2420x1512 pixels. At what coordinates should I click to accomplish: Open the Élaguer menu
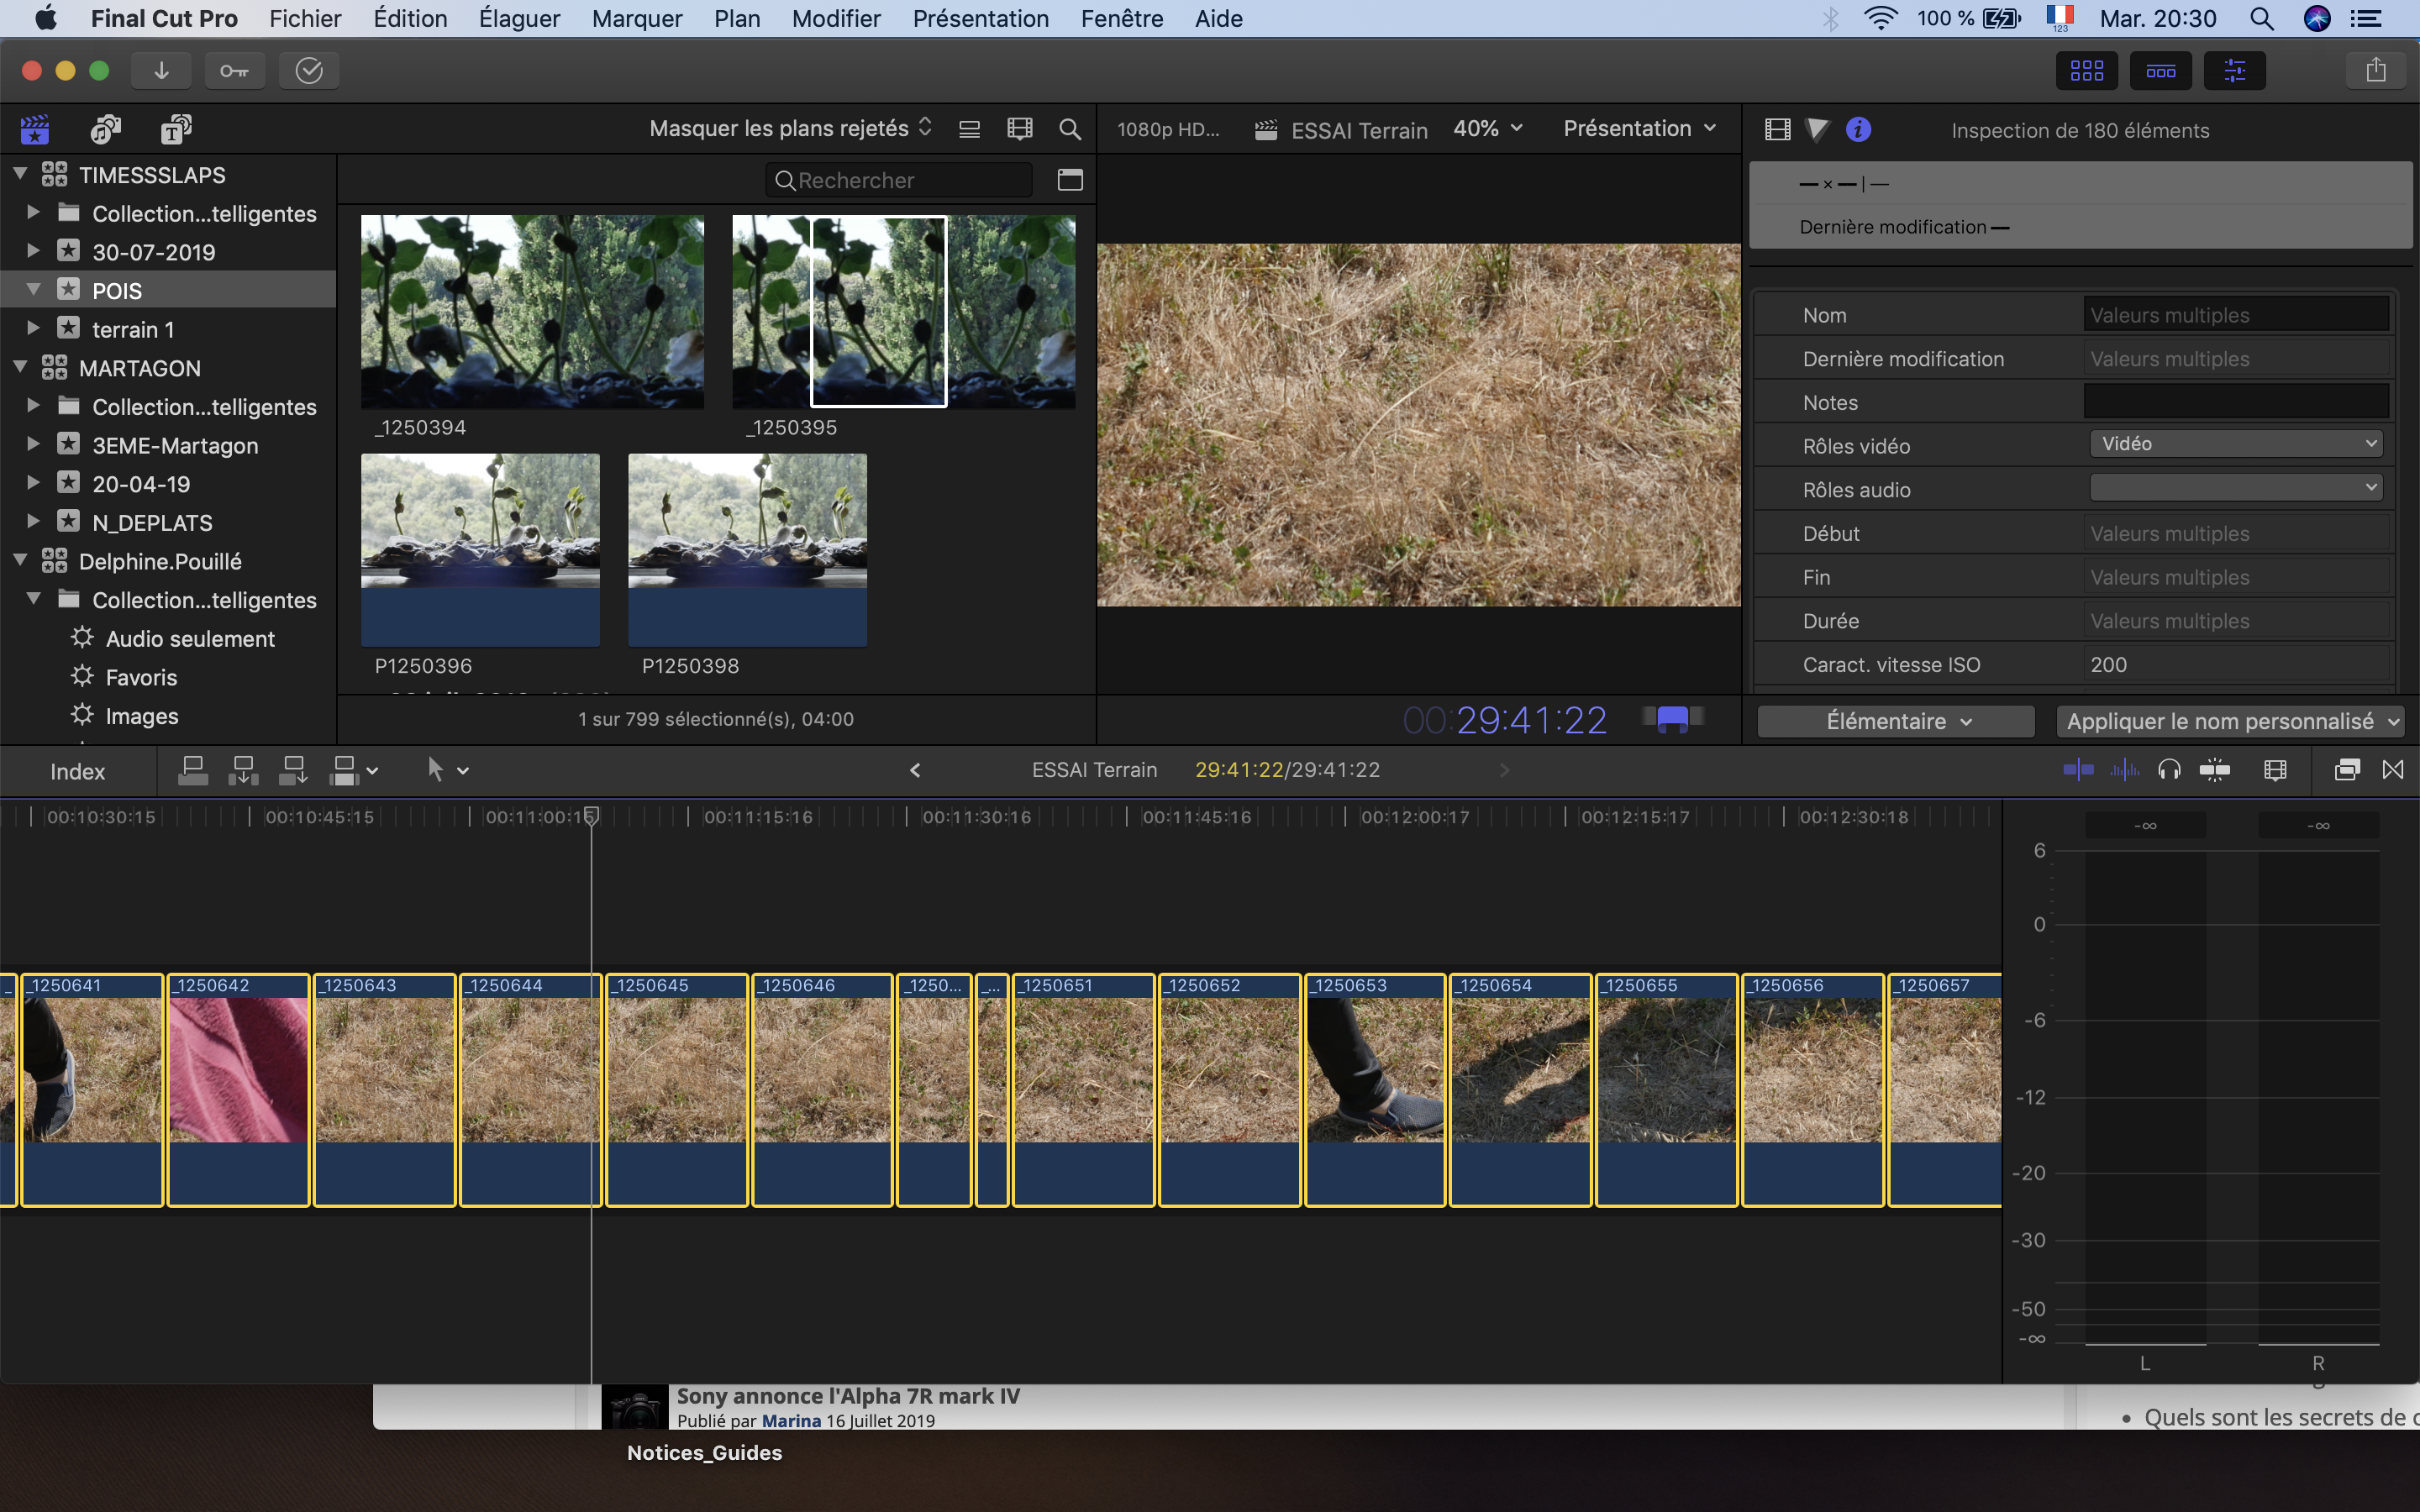519,19
